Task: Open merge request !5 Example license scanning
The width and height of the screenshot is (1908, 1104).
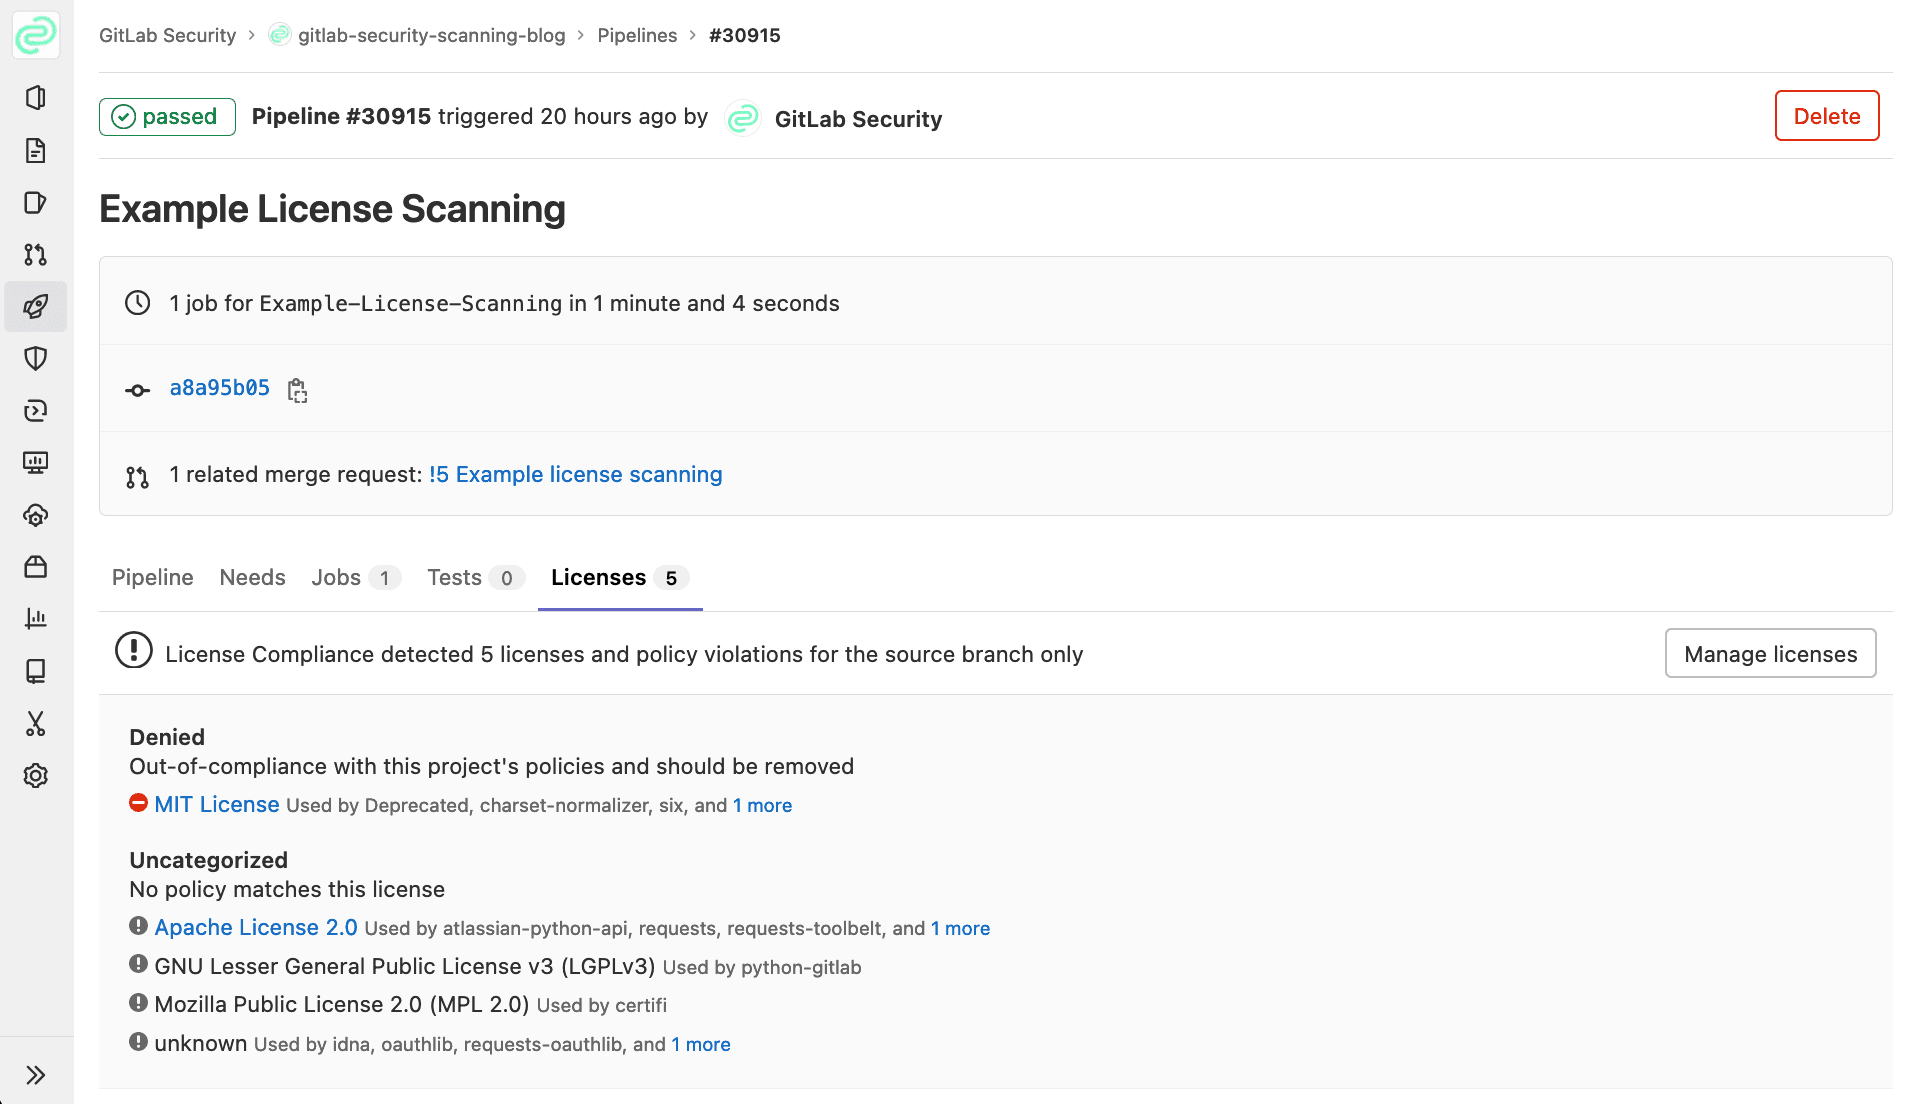Action: 575,475
